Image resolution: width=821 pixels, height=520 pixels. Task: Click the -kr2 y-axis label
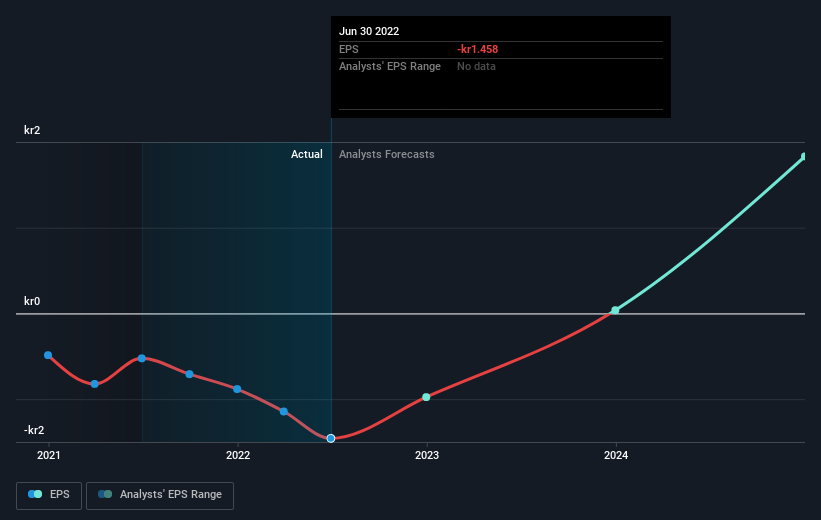34,430
